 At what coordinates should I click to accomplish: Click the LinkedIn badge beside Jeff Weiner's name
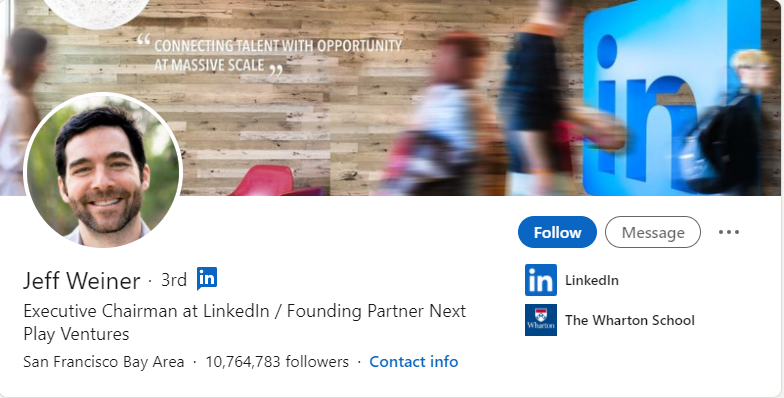[x=206, y=278]
